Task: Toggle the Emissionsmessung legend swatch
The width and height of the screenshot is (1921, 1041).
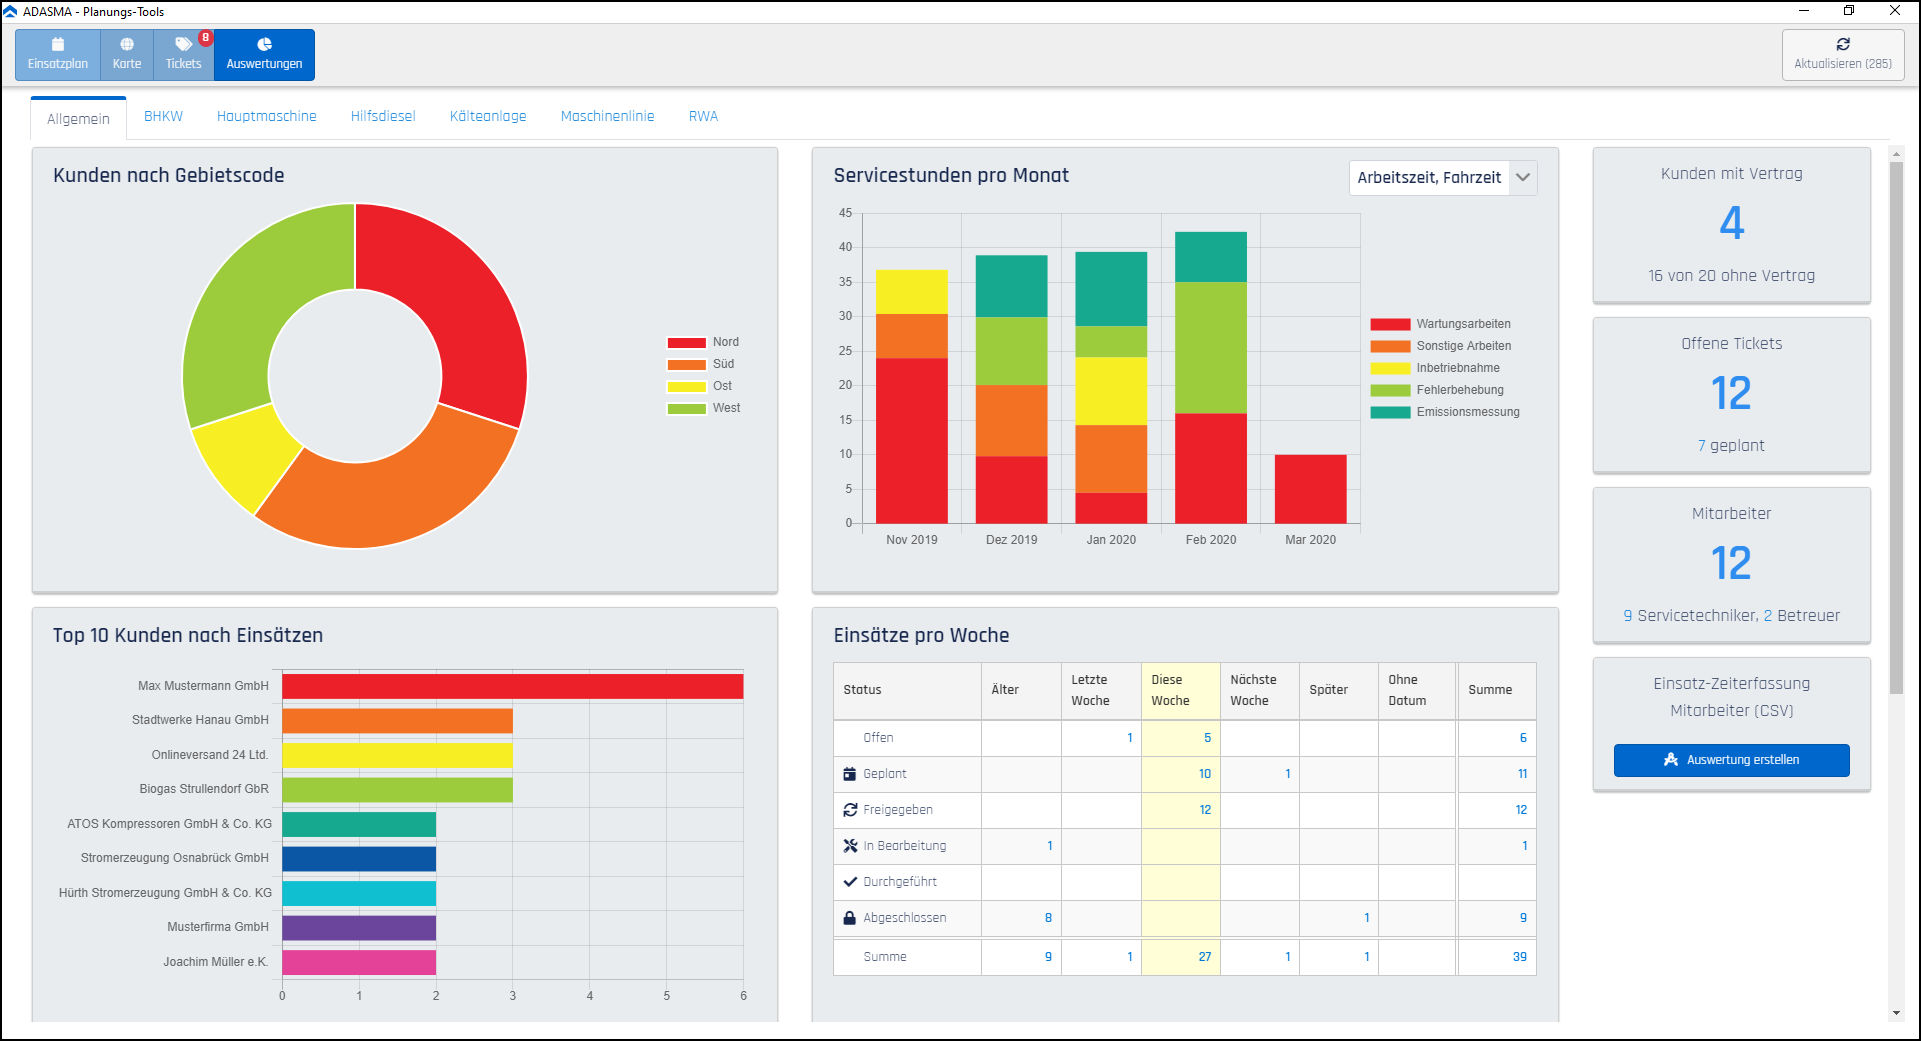Action: [x=1390, y=412]
